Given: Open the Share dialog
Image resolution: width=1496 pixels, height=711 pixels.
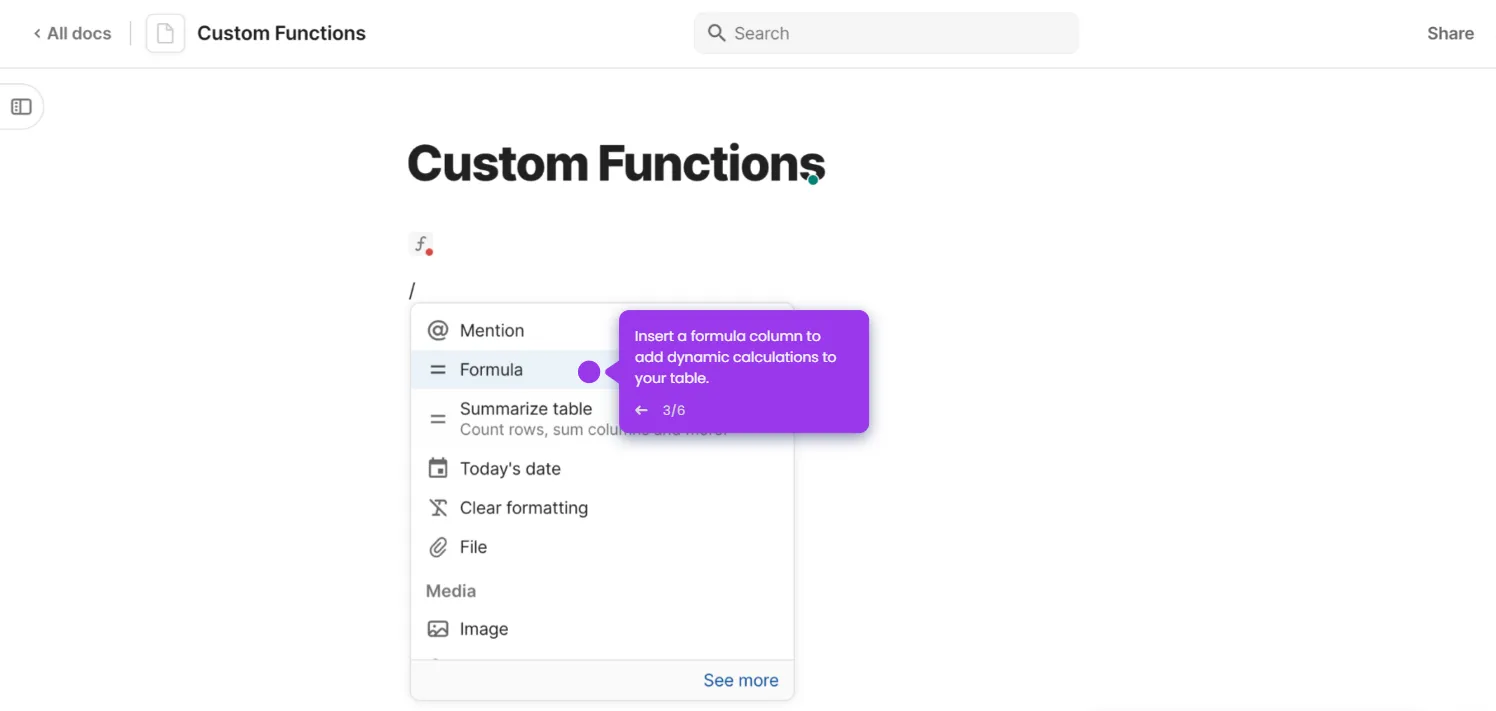Looking at the screenshot, I should [1450, 33].
